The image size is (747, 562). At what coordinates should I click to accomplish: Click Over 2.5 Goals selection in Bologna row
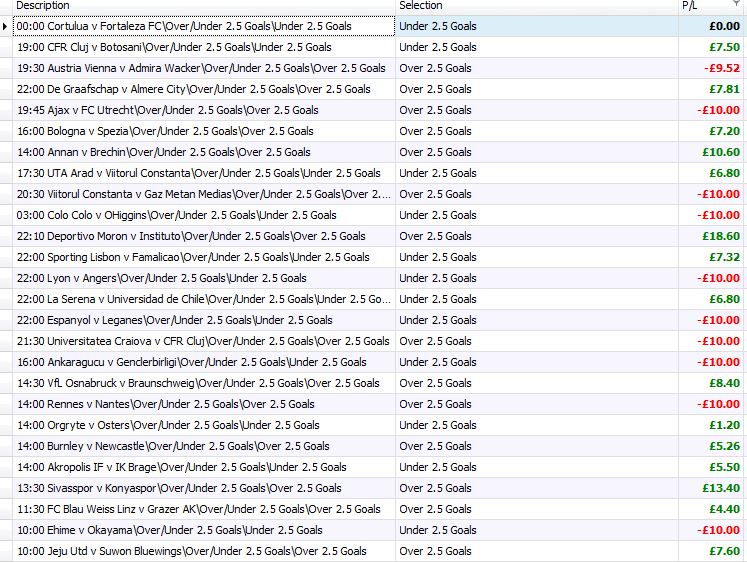tap(435, 131)
